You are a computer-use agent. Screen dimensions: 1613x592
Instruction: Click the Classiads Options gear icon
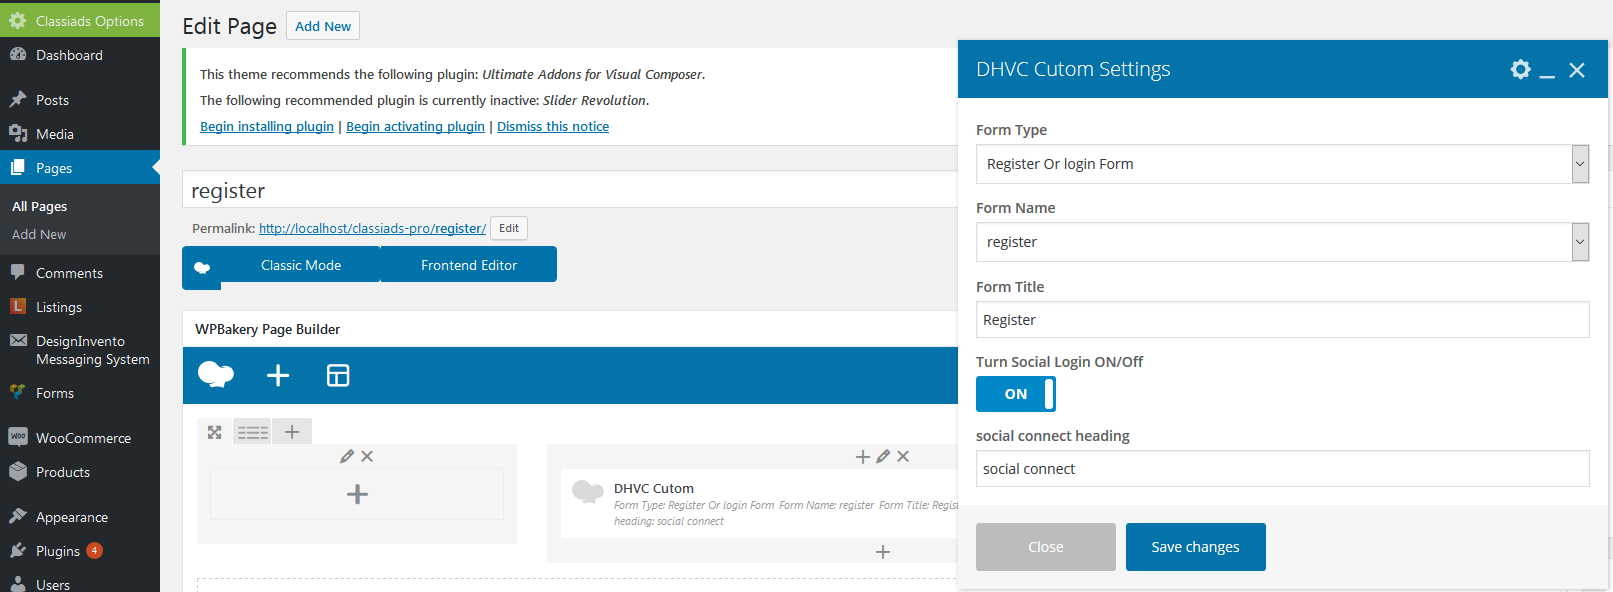[18, 20]
